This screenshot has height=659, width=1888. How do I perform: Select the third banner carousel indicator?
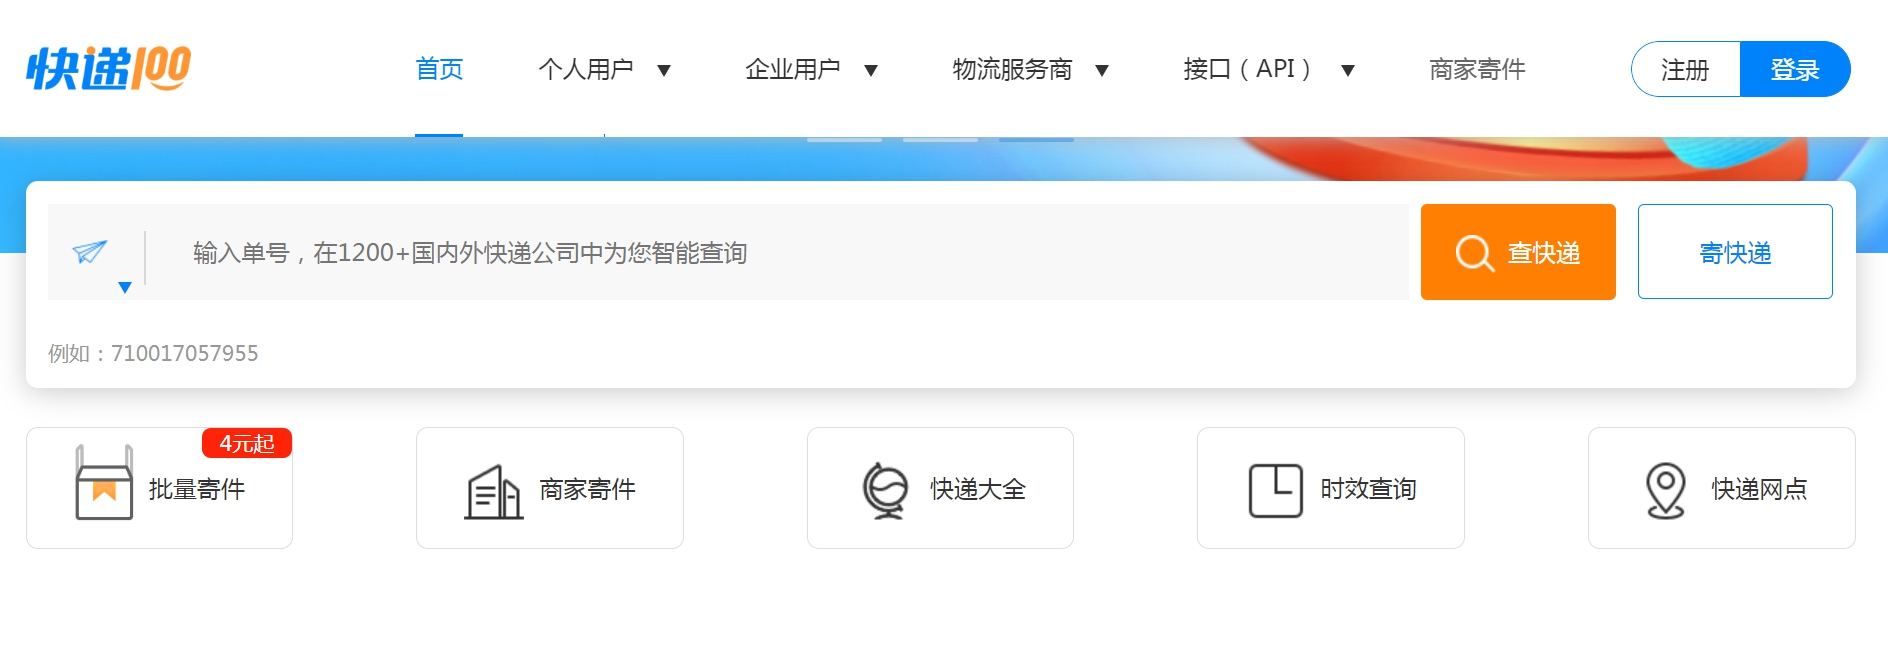(1036, 139)
